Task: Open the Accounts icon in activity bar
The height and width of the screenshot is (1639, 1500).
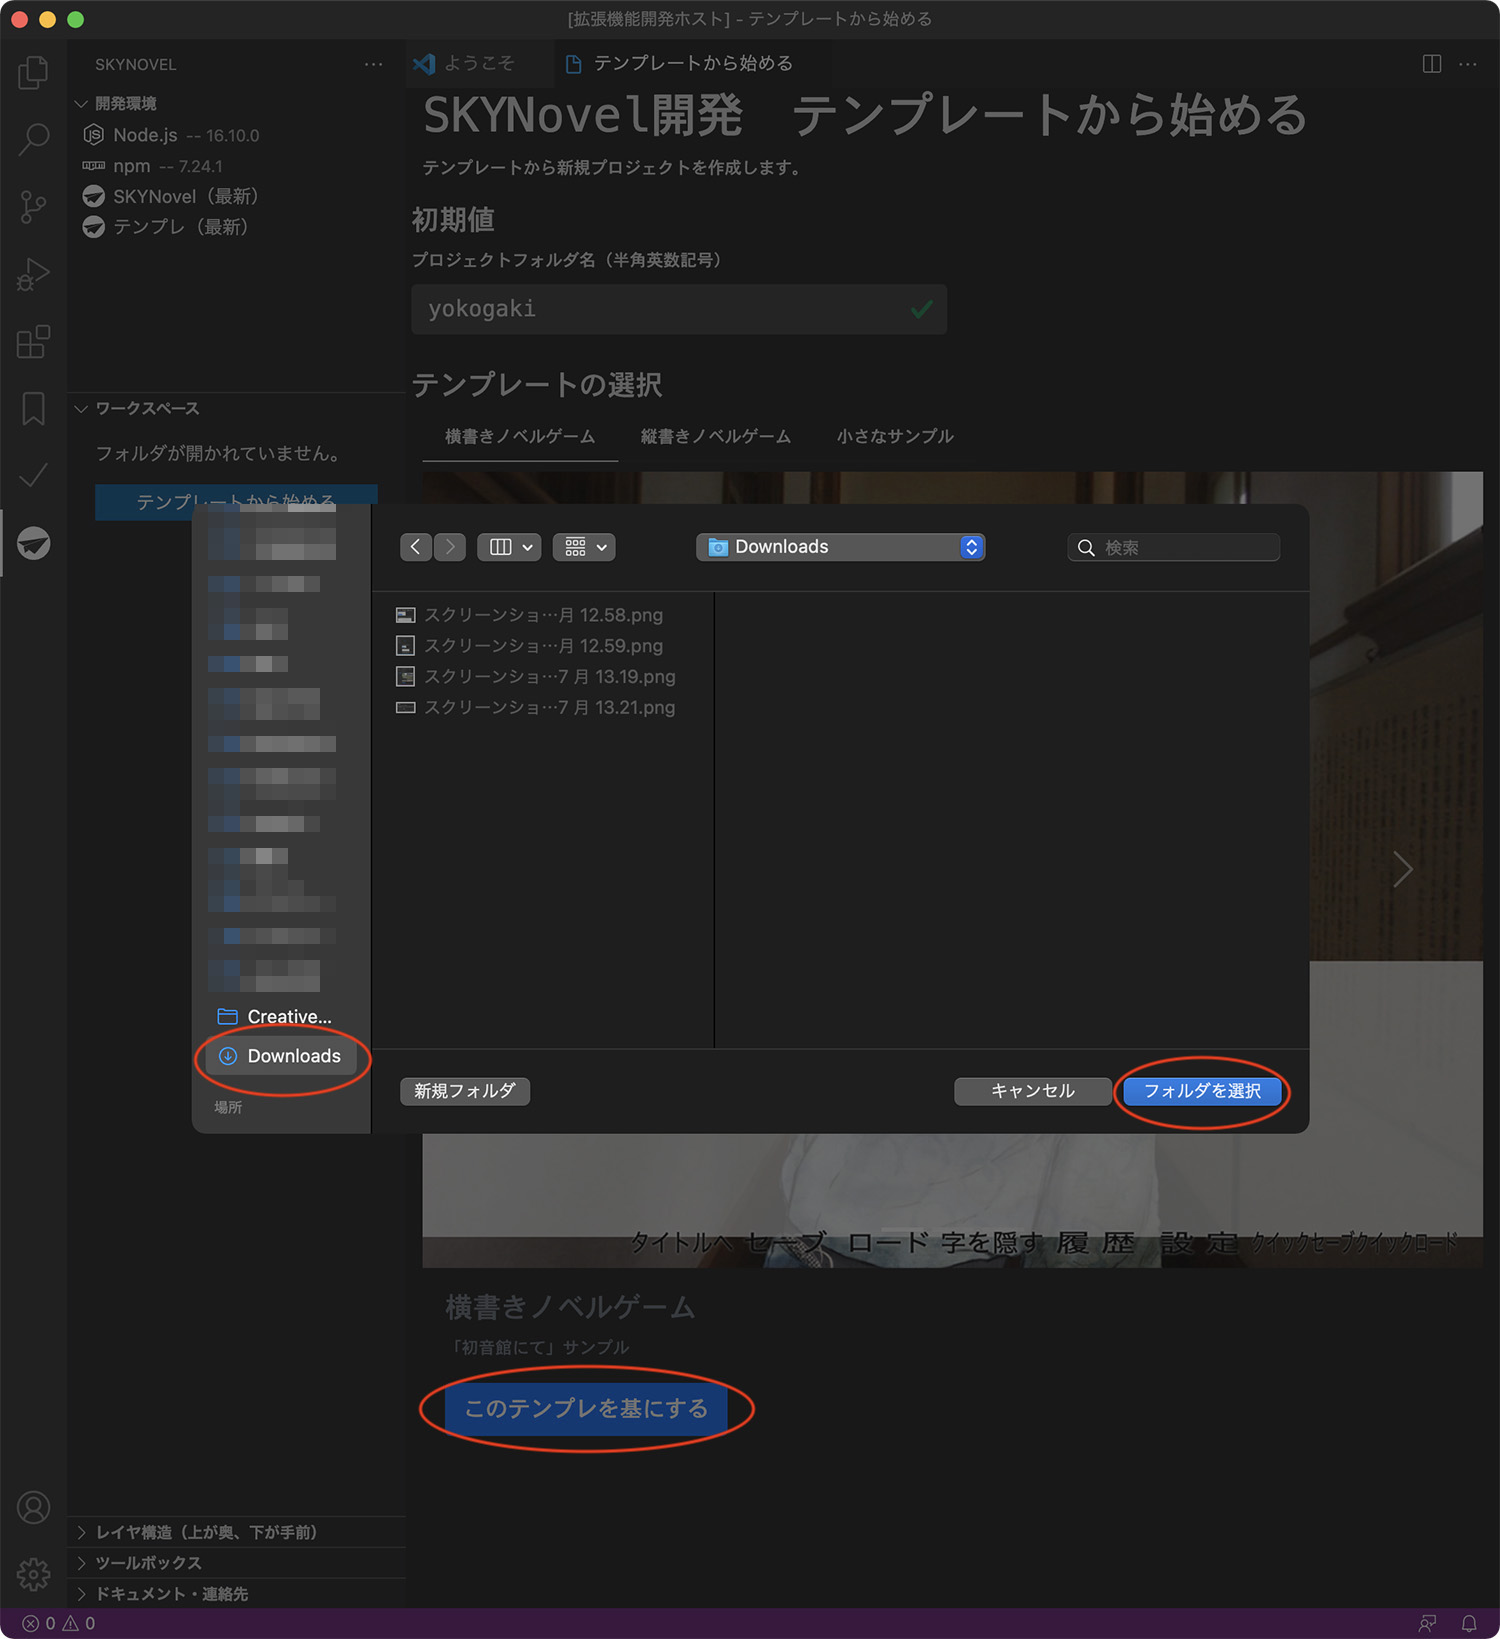Action: 33,1507
